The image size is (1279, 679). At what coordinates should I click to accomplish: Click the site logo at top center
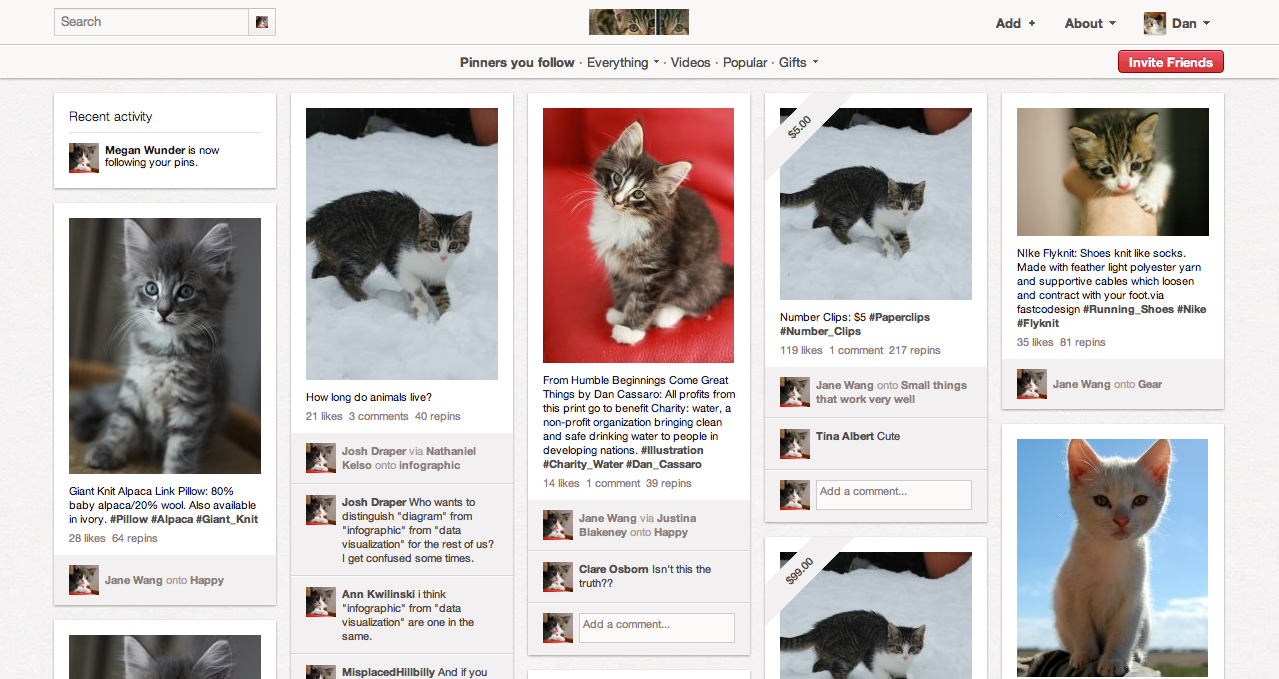[x=639, y=22]
